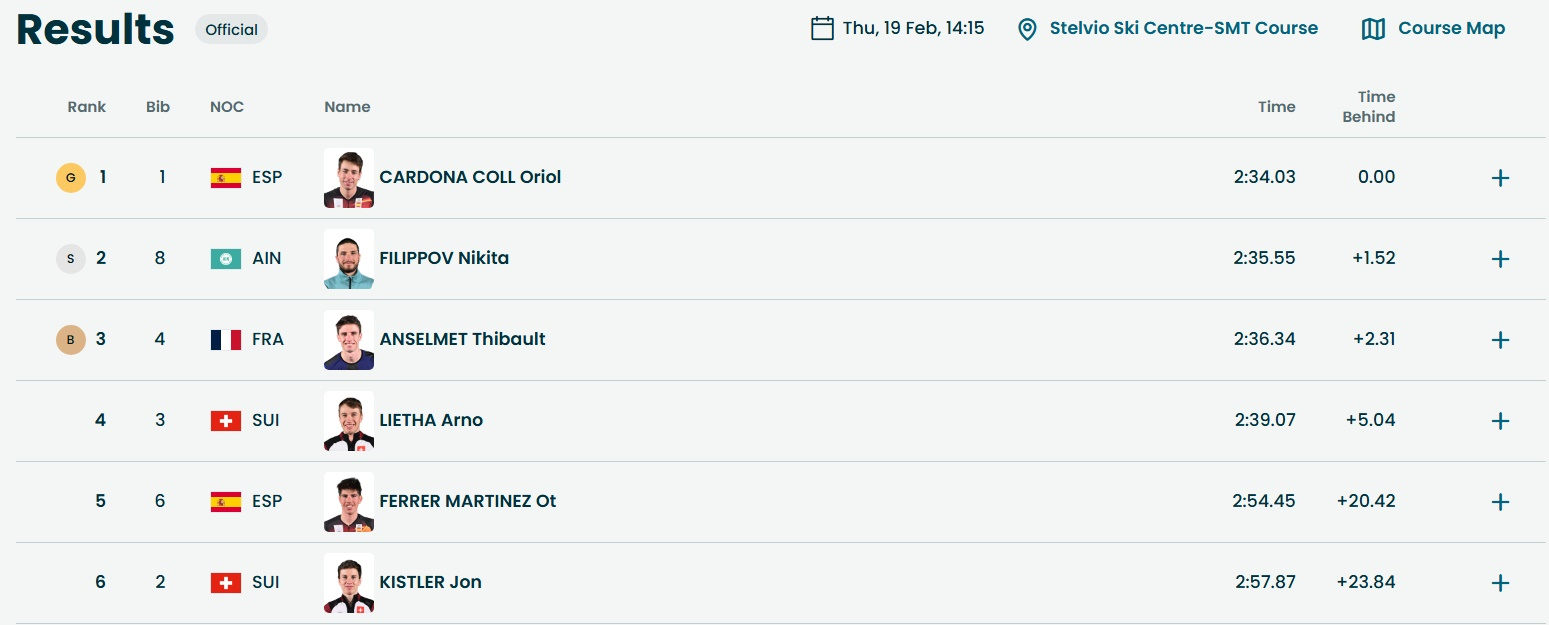1549x625 pixels.
Task: Click the calendar icon beside the date
Action: (x=822, y=28)
